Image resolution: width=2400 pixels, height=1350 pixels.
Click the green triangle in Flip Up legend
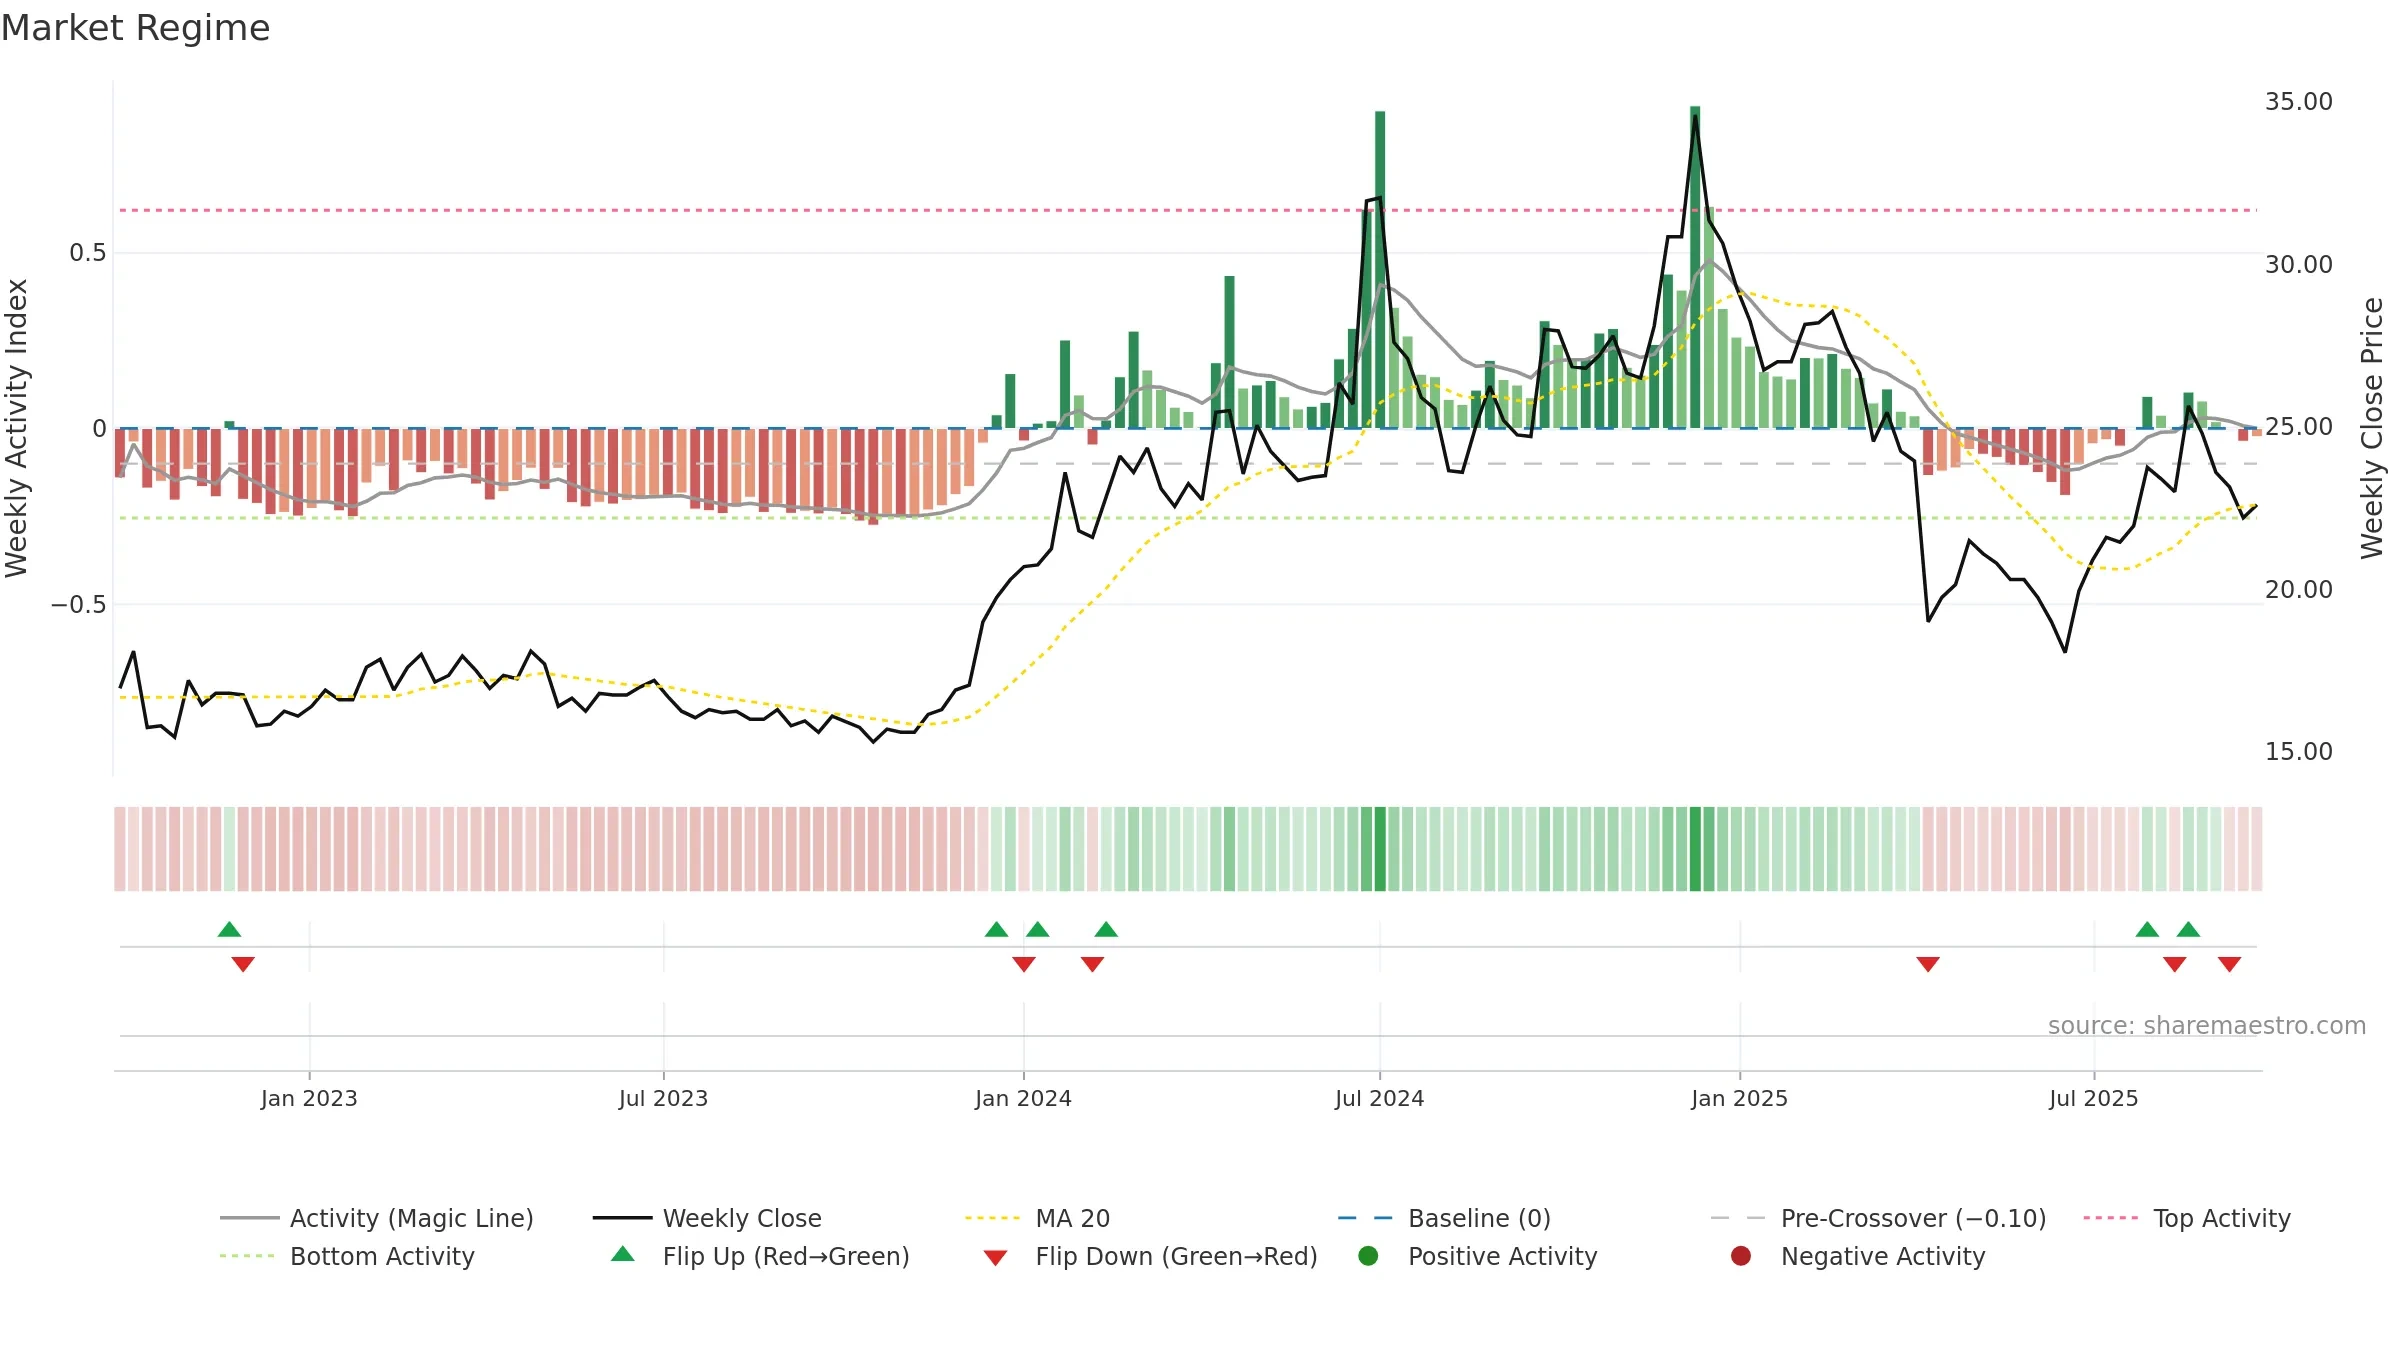click(x=623, y=1254)
